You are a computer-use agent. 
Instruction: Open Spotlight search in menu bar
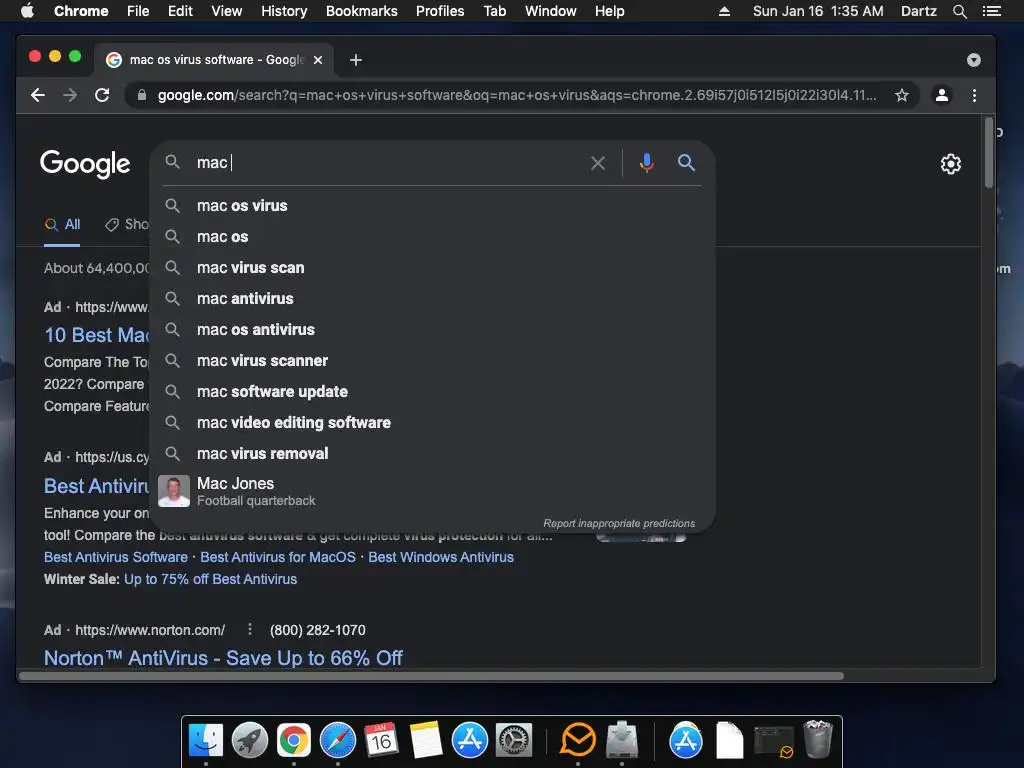coord(959,11)
